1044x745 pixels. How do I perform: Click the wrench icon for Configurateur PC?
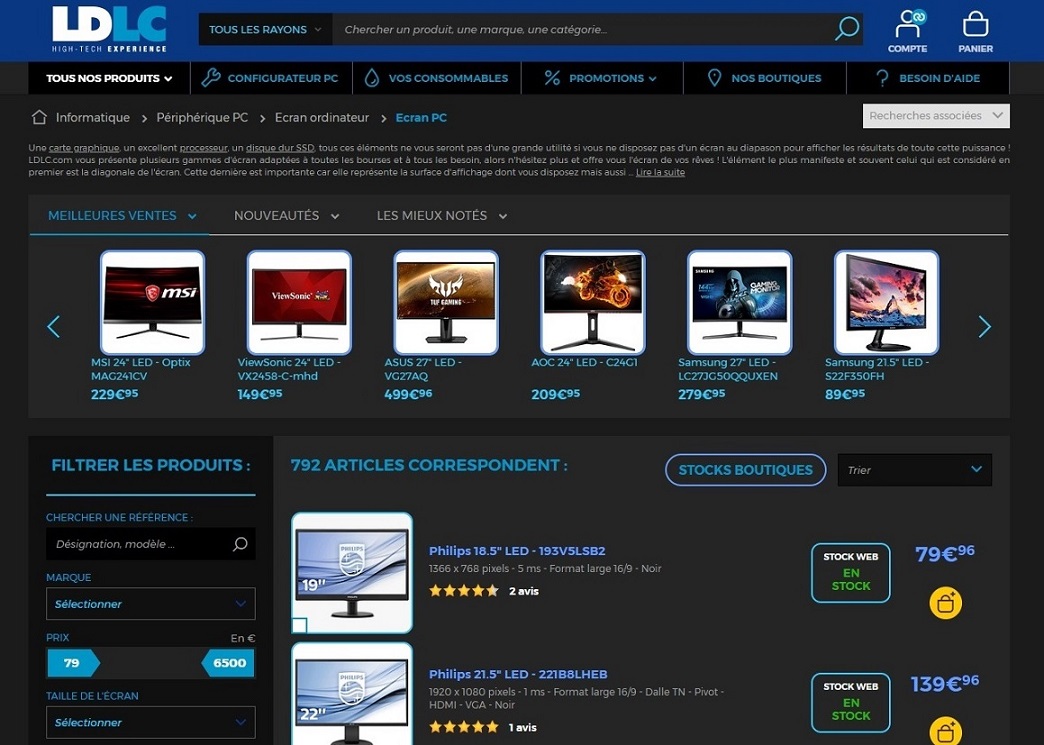tap(210, 78)
